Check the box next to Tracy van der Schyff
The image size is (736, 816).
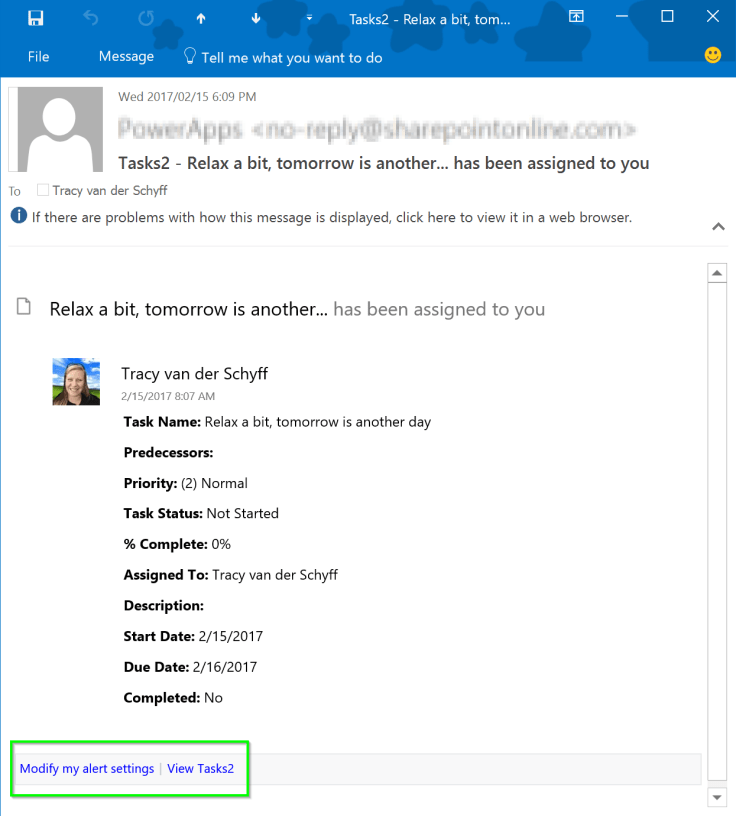42,190
